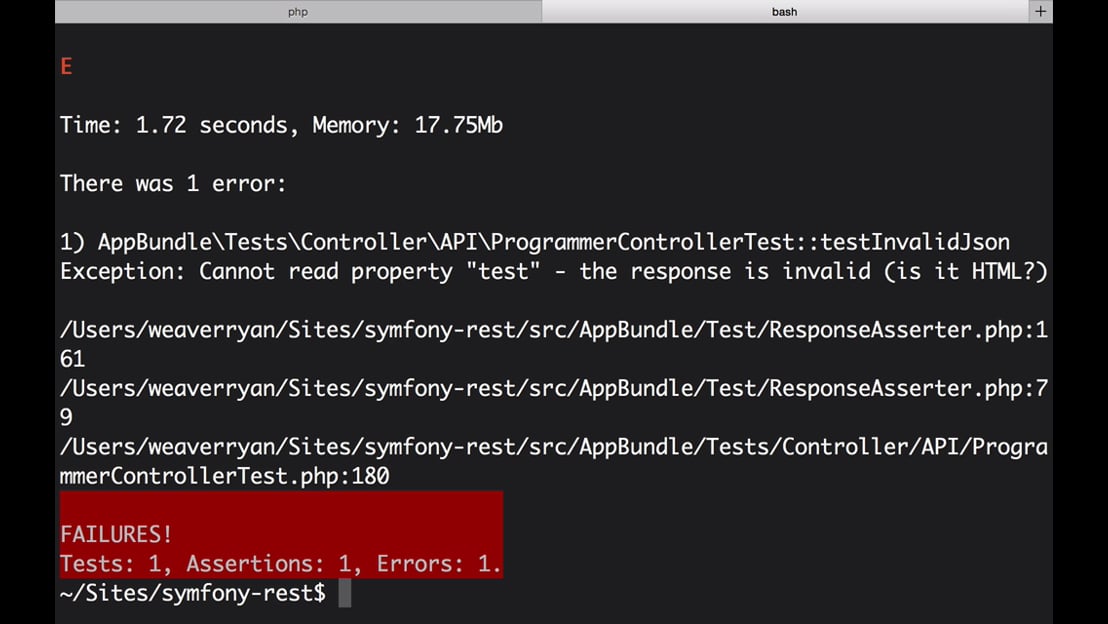Click the ~/Sites/symfony-rest$ shell prompt
Viewport: 1108px width, 624px height.
(x=192, y=593)
